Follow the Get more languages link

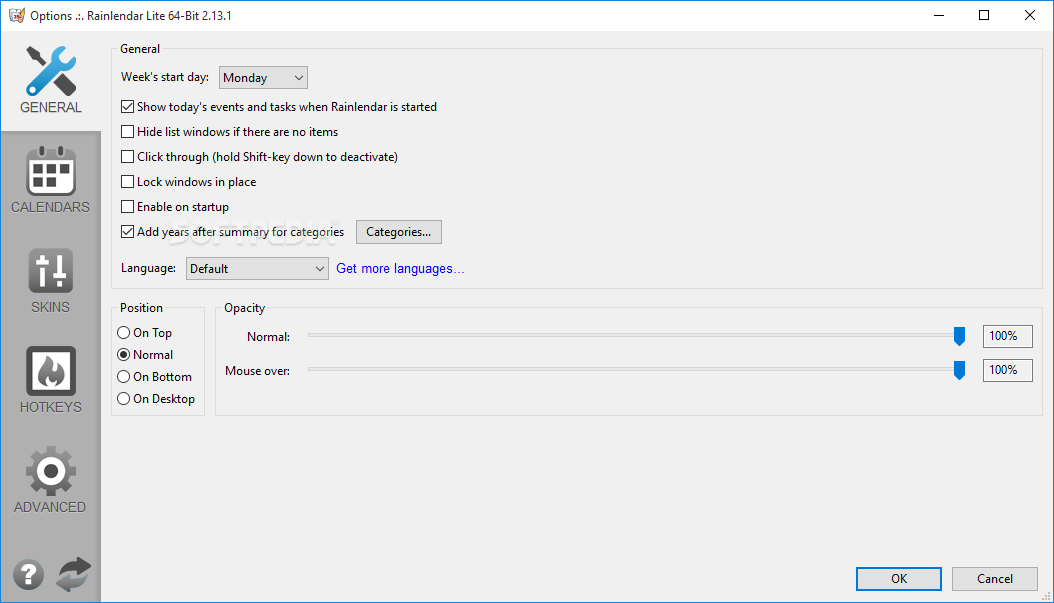click(400, 268)
